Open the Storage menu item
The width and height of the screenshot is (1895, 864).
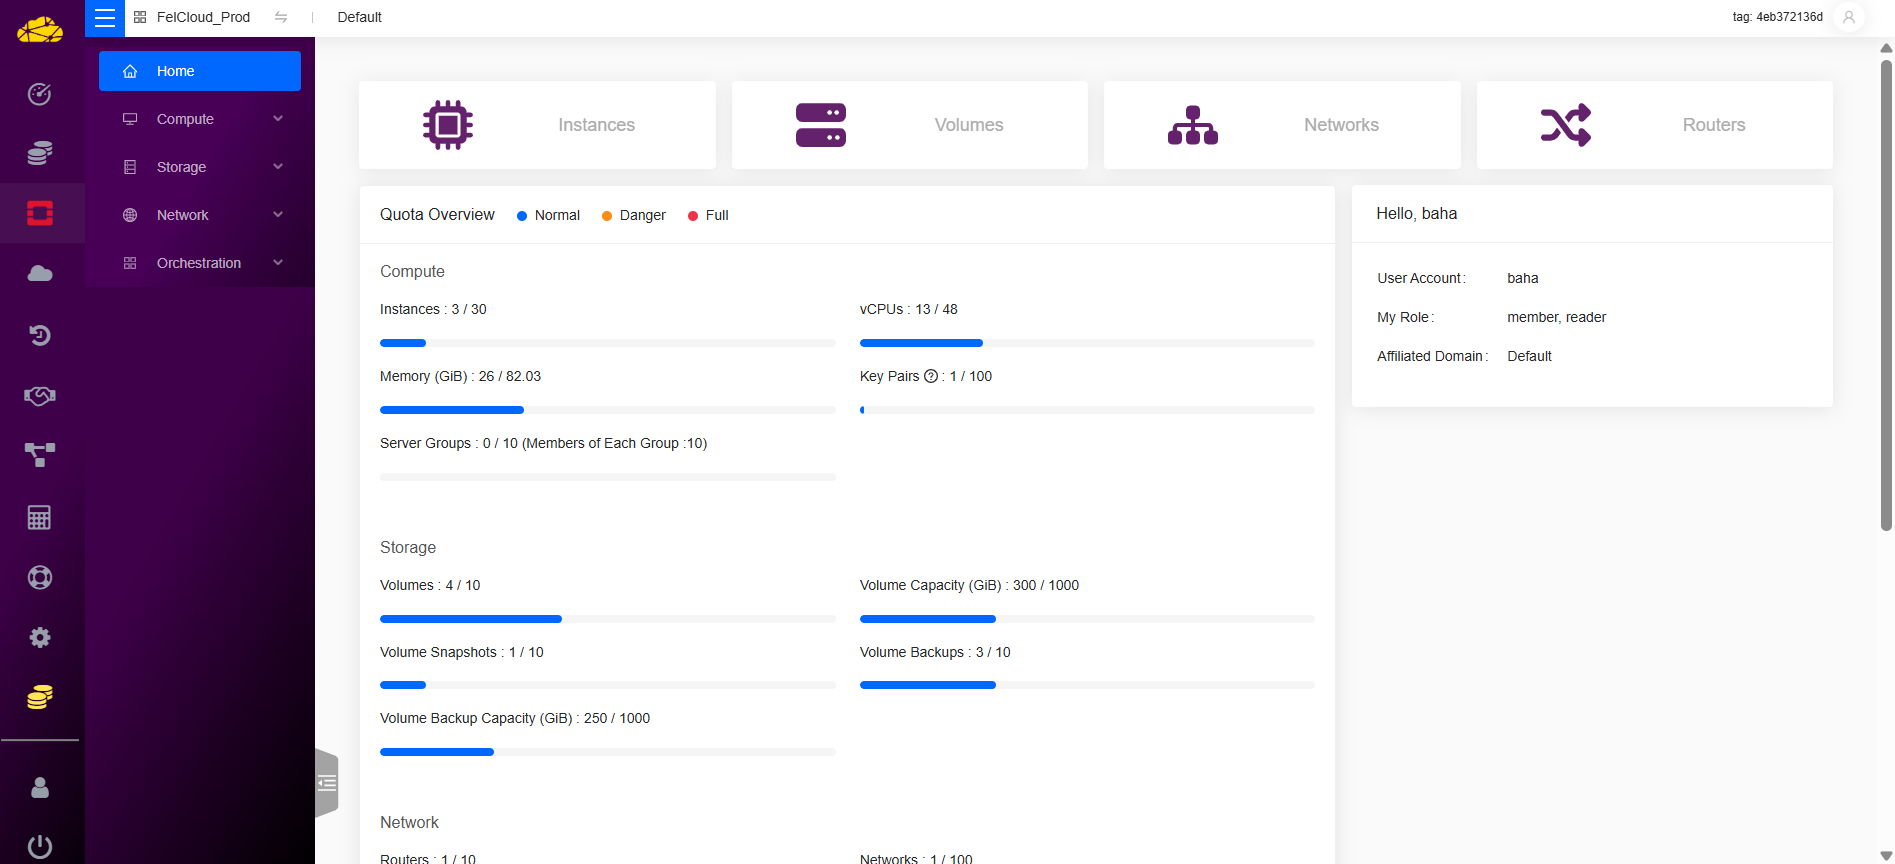coord(200,167)
